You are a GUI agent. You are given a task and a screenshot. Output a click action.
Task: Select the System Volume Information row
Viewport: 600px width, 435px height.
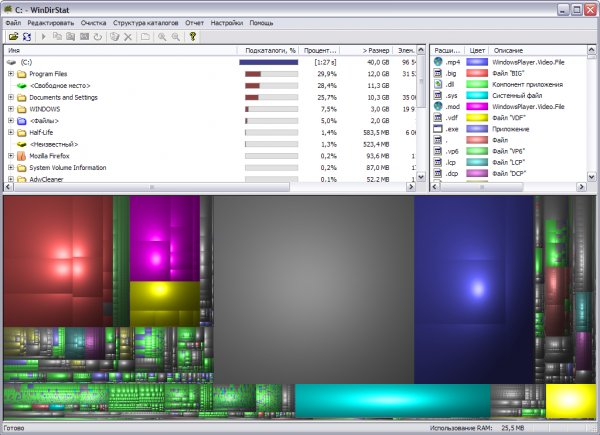coord(210,168)
